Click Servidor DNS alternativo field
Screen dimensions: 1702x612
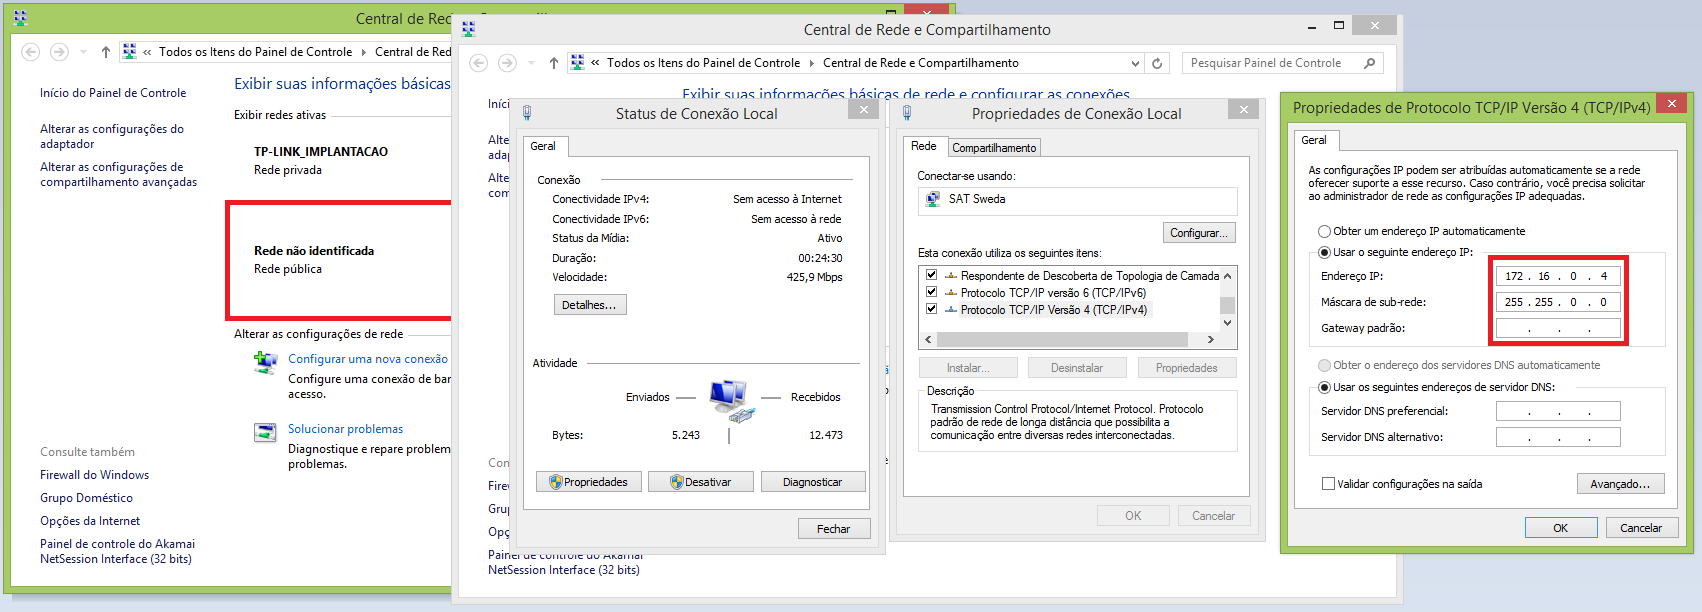1558,437
